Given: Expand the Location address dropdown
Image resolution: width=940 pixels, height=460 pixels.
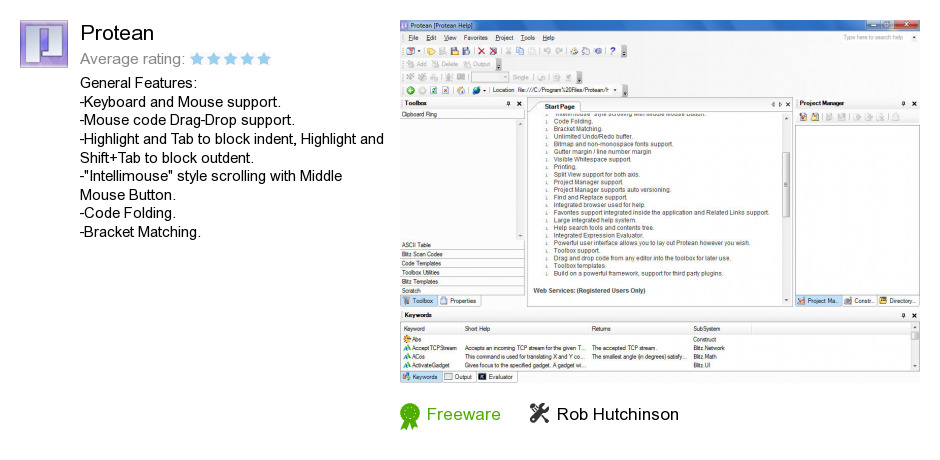Looking at the screenshot, I should [x=615, y=90].
